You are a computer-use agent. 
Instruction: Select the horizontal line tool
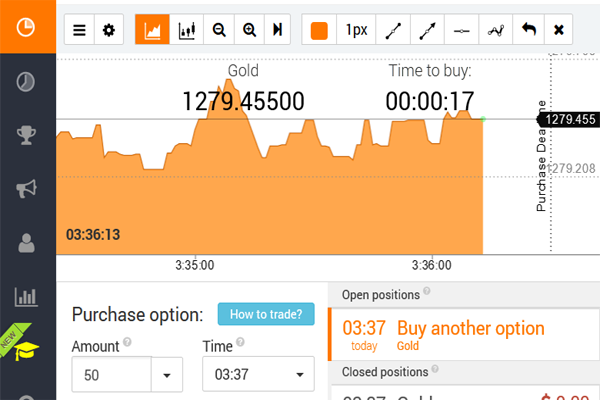[x=461, y=30]
